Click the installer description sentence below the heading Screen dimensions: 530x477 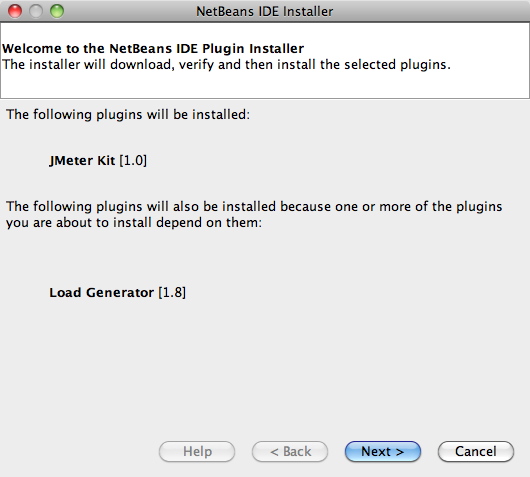point(226,65)
